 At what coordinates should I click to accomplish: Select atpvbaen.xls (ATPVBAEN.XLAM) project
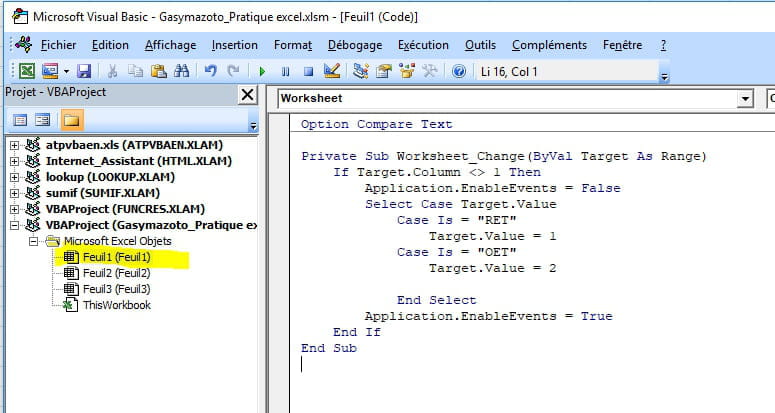134,145
